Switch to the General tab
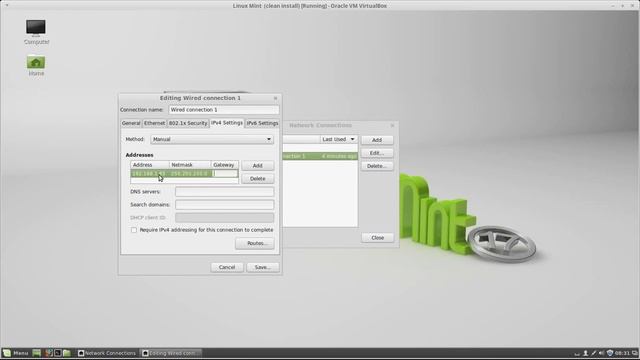The height and width of the screenshot is (360, 640). tap(131, 123)
